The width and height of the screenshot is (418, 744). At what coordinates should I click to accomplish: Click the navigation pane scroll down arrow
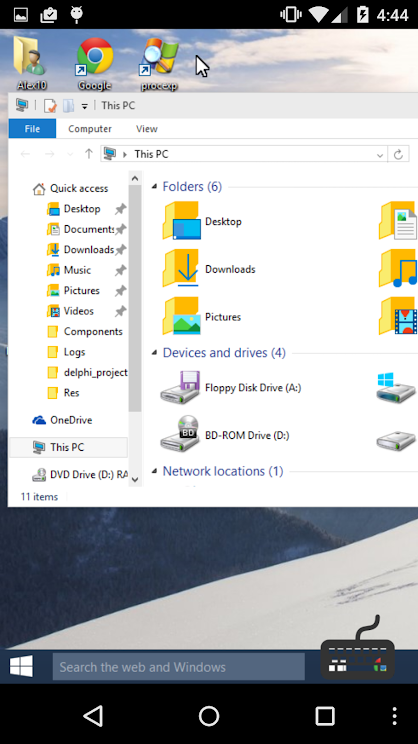(135, 480)
